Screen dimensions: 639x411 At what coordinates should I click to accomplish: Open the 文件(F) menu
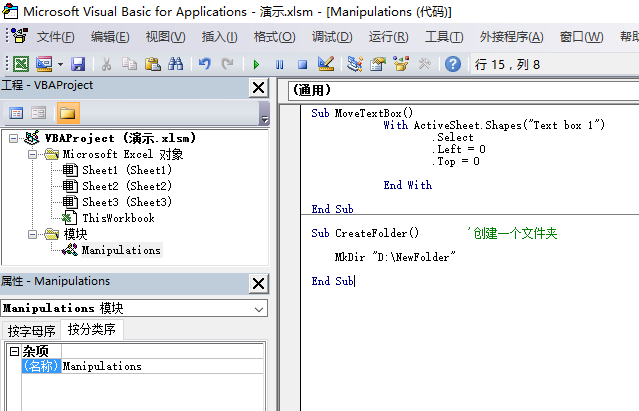(x=55, y=37)
